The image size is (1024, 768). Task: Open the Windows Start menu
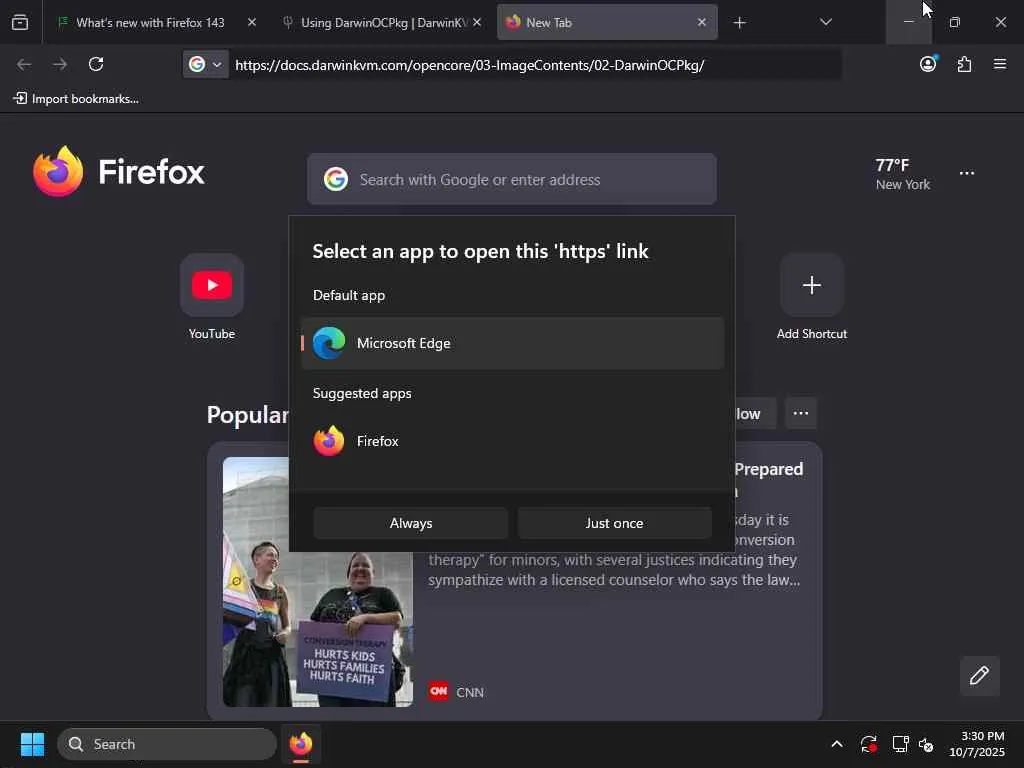coord(32,744)
